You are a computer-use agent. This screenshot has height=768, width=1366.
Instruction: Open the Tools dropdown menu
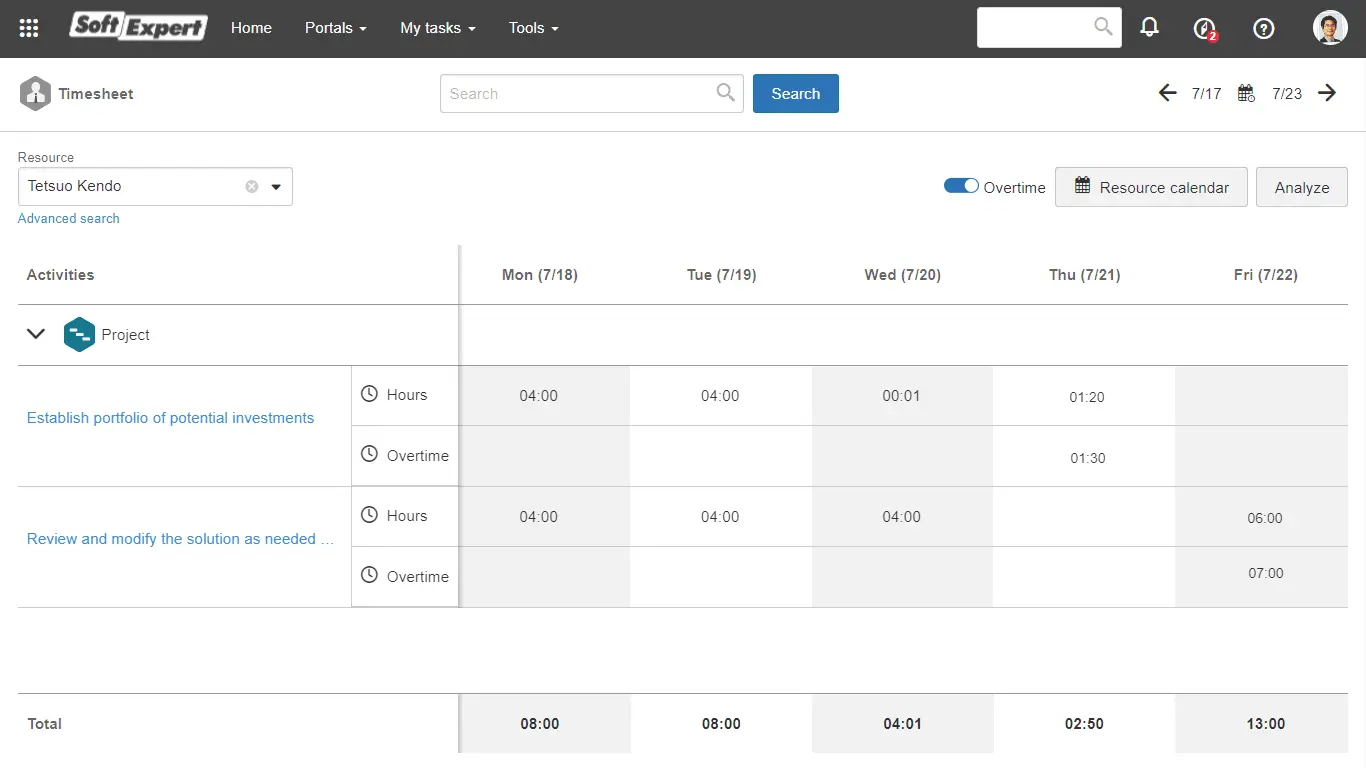tap(533, 28)
